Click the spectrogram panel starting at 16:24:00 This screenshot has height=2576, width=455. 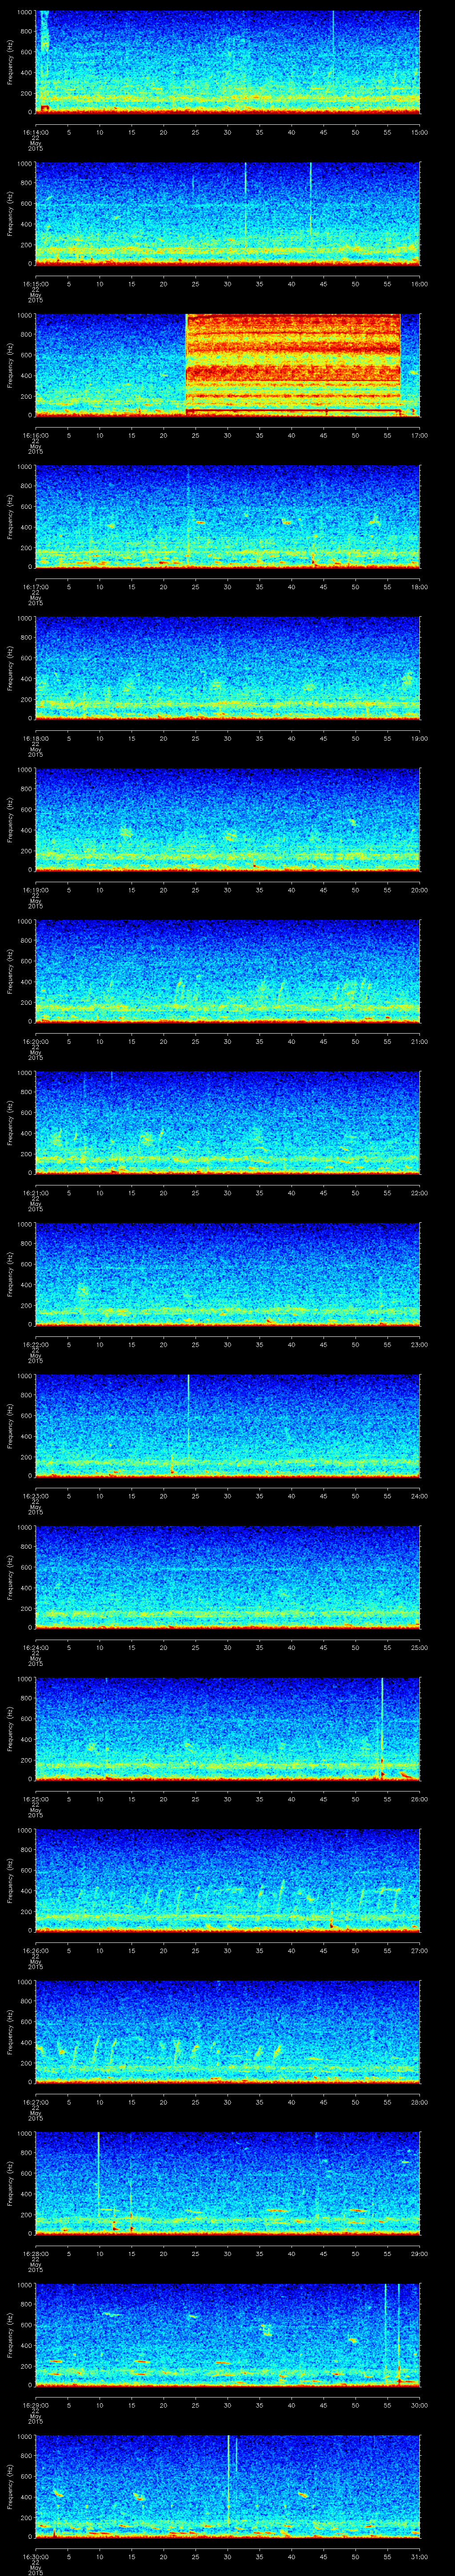click(x=228, y=1577)
